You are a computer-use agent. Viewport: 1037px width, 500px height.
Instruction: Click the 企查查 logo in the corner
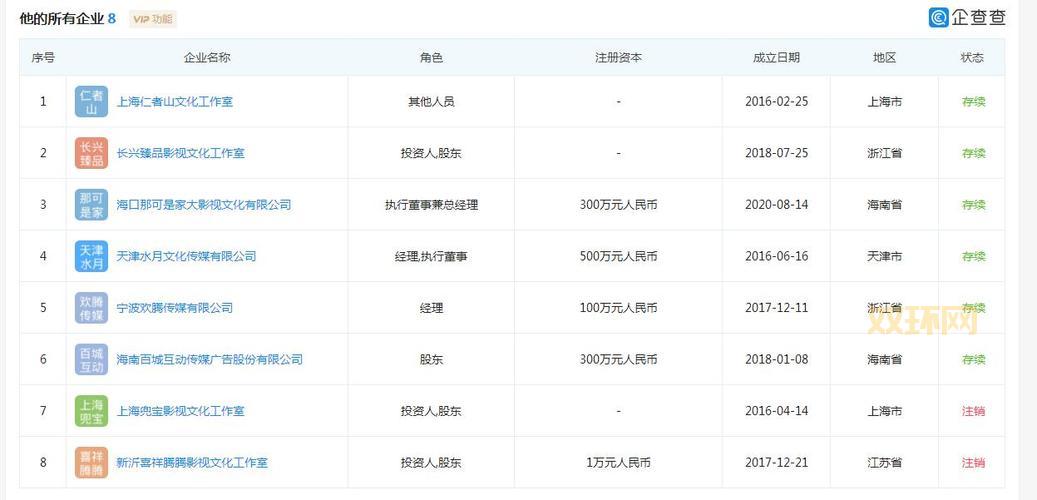(x=967, y=17)
